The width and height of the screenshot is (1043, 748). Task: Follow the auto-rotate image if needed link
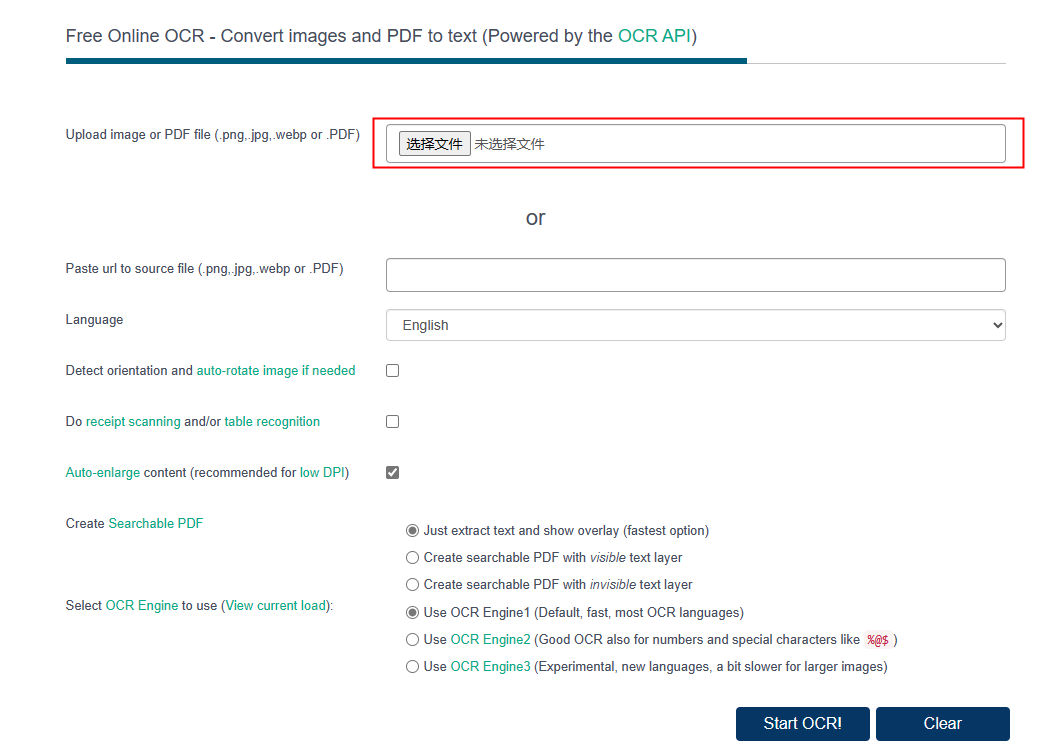click(x=275, y=371)
